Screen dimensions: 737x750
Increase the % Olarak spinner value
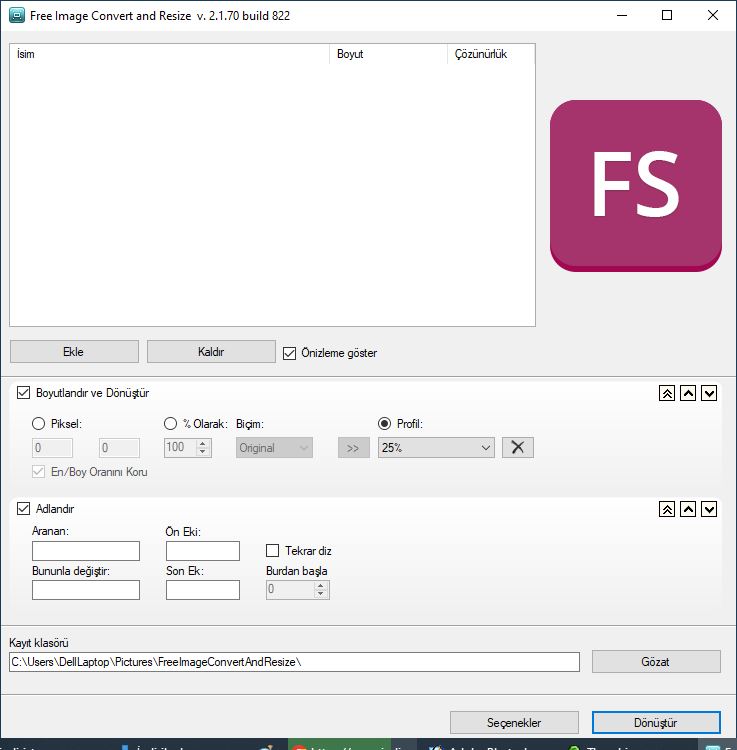click(x=203, y=443)
